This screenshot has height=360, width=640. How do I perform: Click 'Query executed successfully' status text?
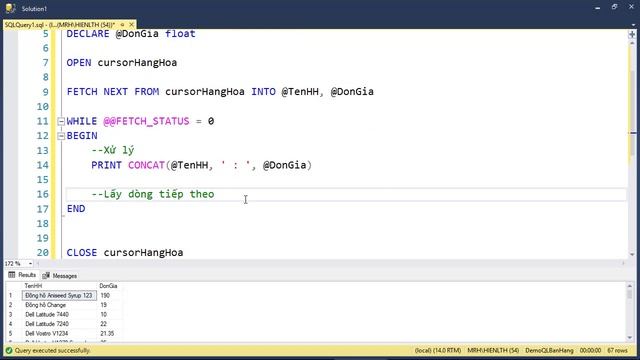[x=53, y=350]
